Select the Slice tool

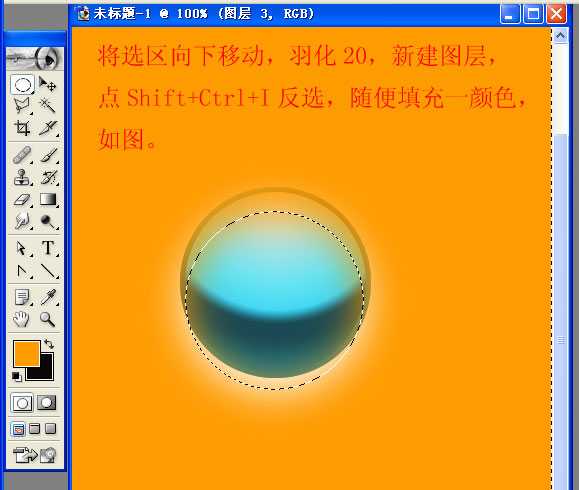48,128
